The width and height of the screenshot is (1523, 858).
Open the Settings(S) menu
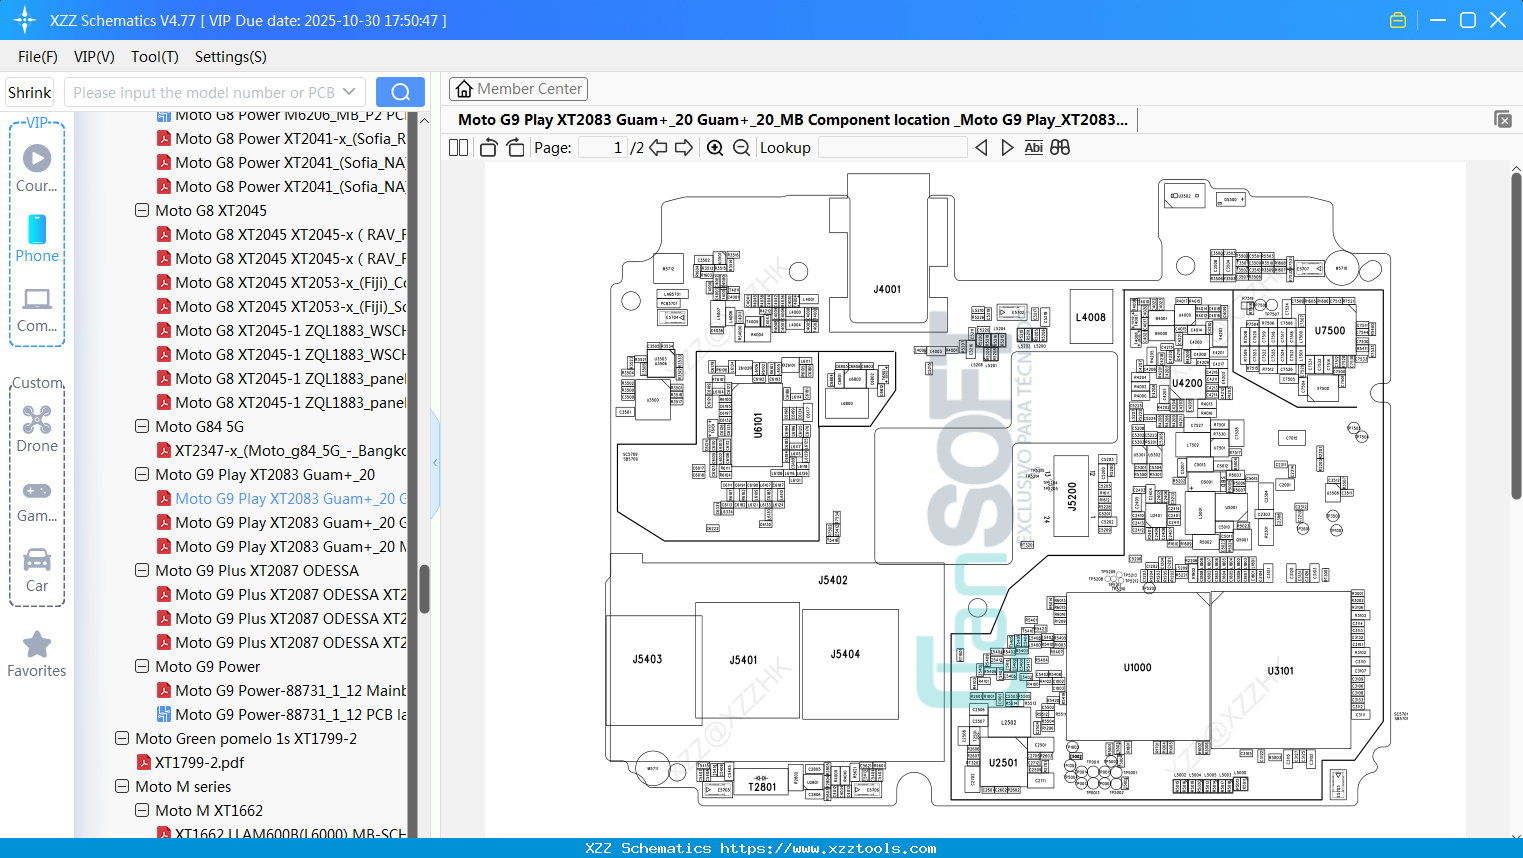230,57
